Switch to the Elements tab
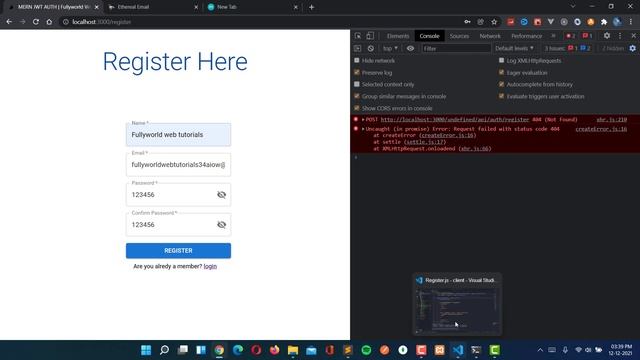The height and width of the screenshot is (360, 640). click(x=398, y=36)
